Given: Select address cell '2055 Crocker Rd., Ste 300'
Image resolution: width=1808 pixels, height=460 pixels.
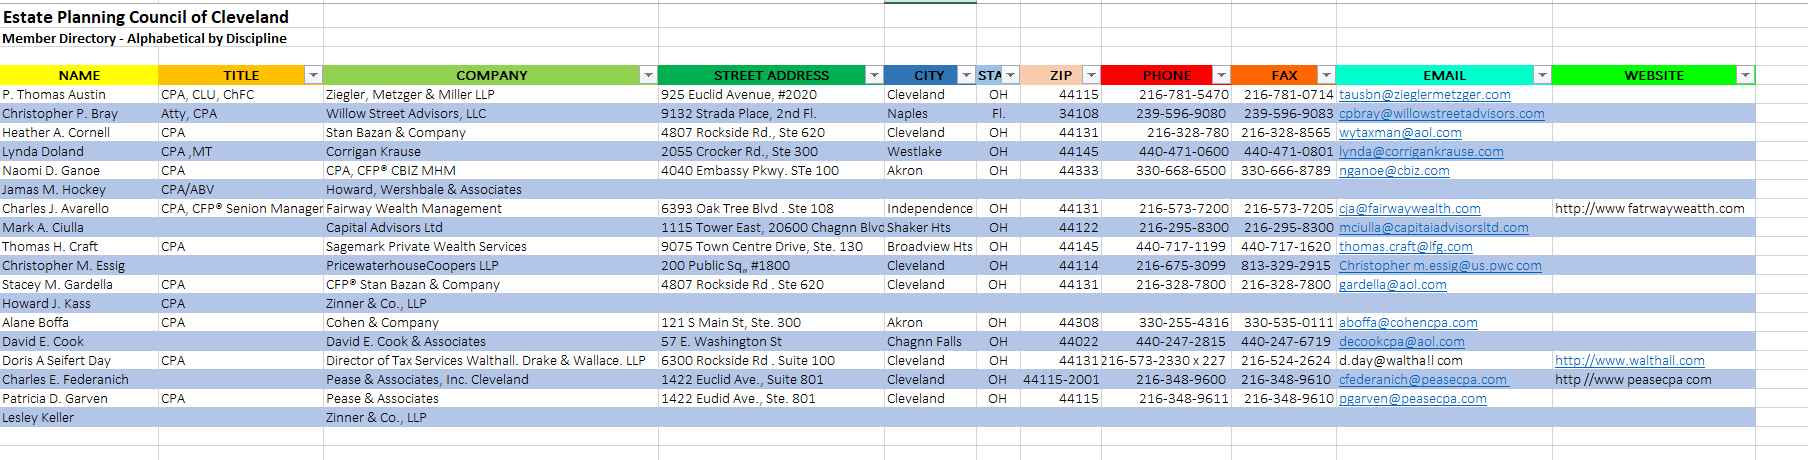Looking at the screenshot, I should (771, 152).
